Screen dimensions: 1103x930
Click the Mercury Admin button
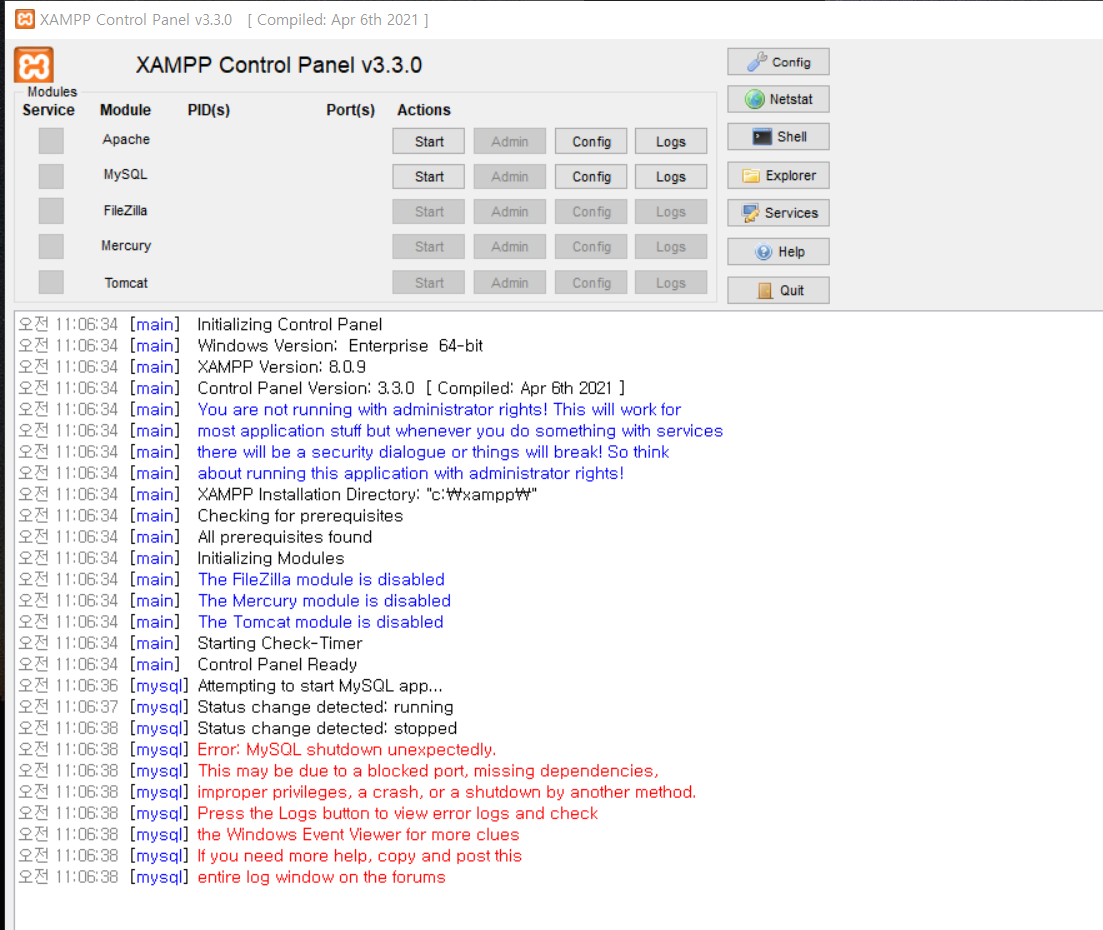click(x=509, y=247)
